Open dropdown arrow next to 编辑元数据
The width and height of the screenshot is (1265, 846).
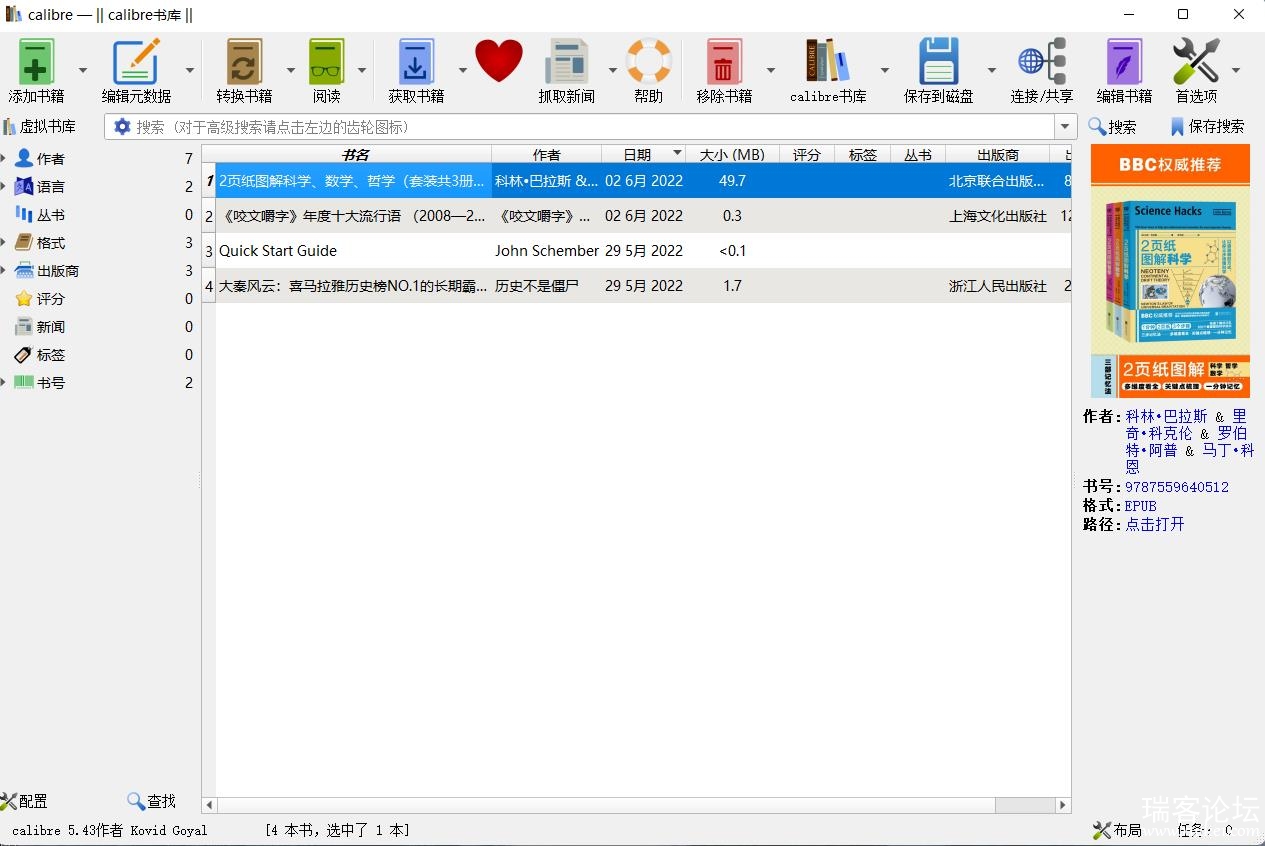tap(189, 70)
